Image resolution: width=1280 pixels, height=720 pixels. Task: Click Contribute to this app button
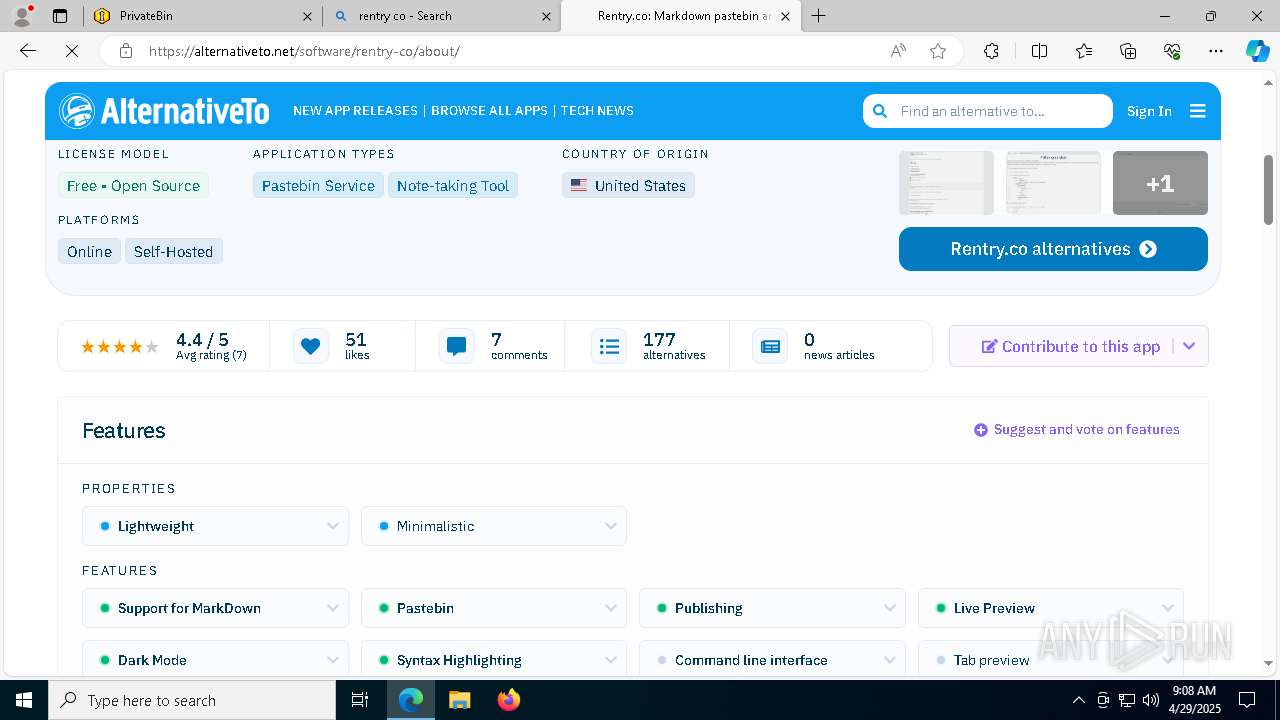click(1071, 346)
